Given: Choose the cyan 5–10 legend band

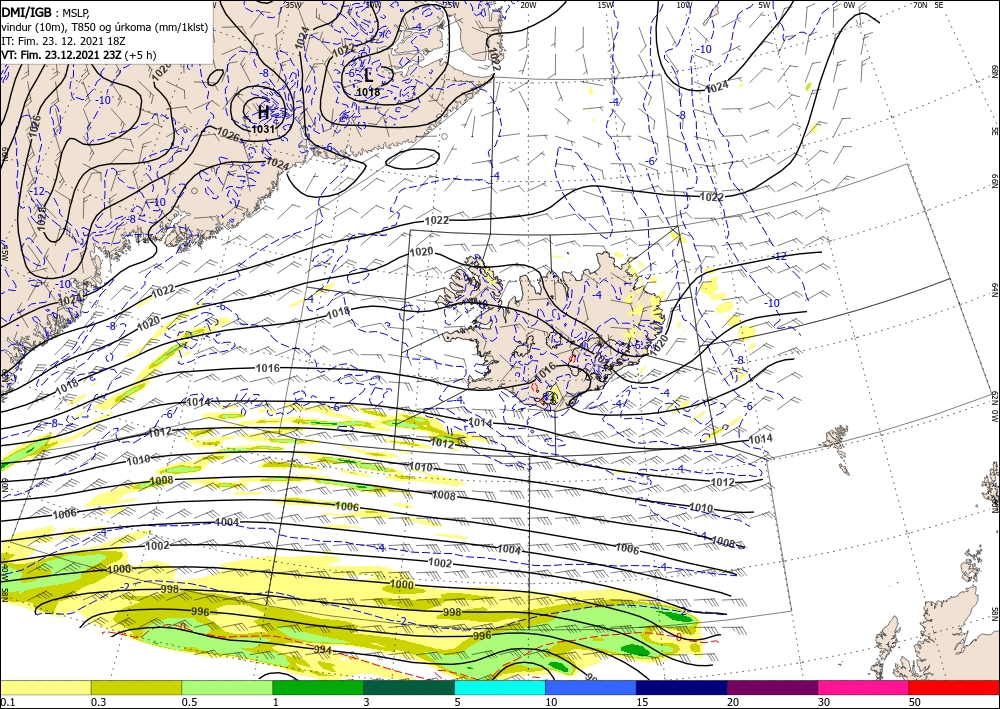Looking at the screenshot, I should pyautogui.click(x=500, y=687).
